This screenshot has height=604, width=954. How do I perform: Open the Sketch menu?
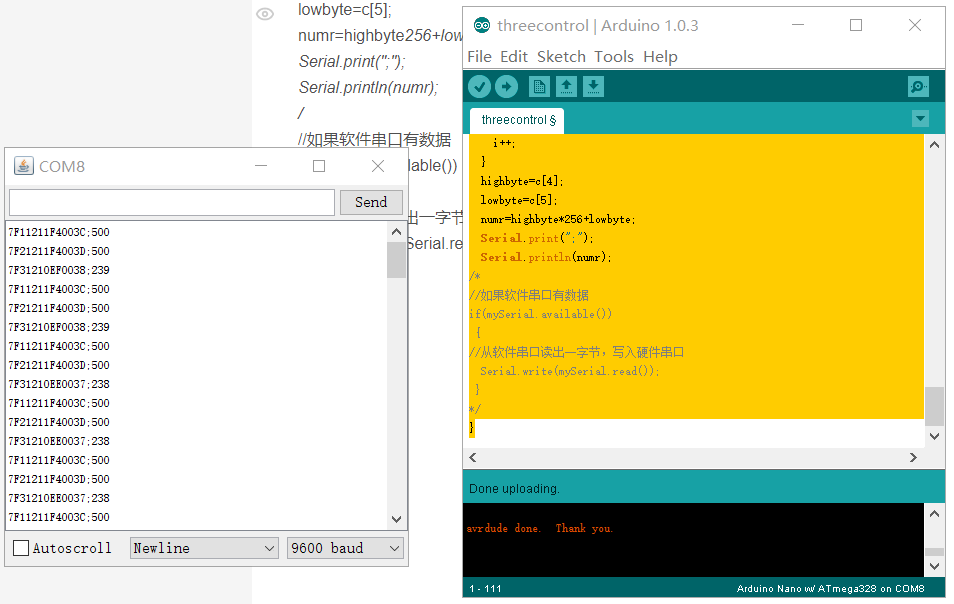pyautogui.click(x=560, y=56)
